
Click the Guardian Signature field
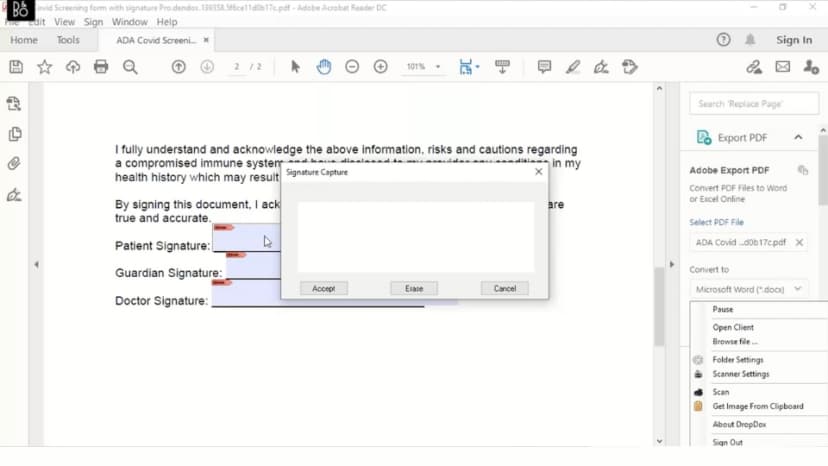[x=253, y=265]
